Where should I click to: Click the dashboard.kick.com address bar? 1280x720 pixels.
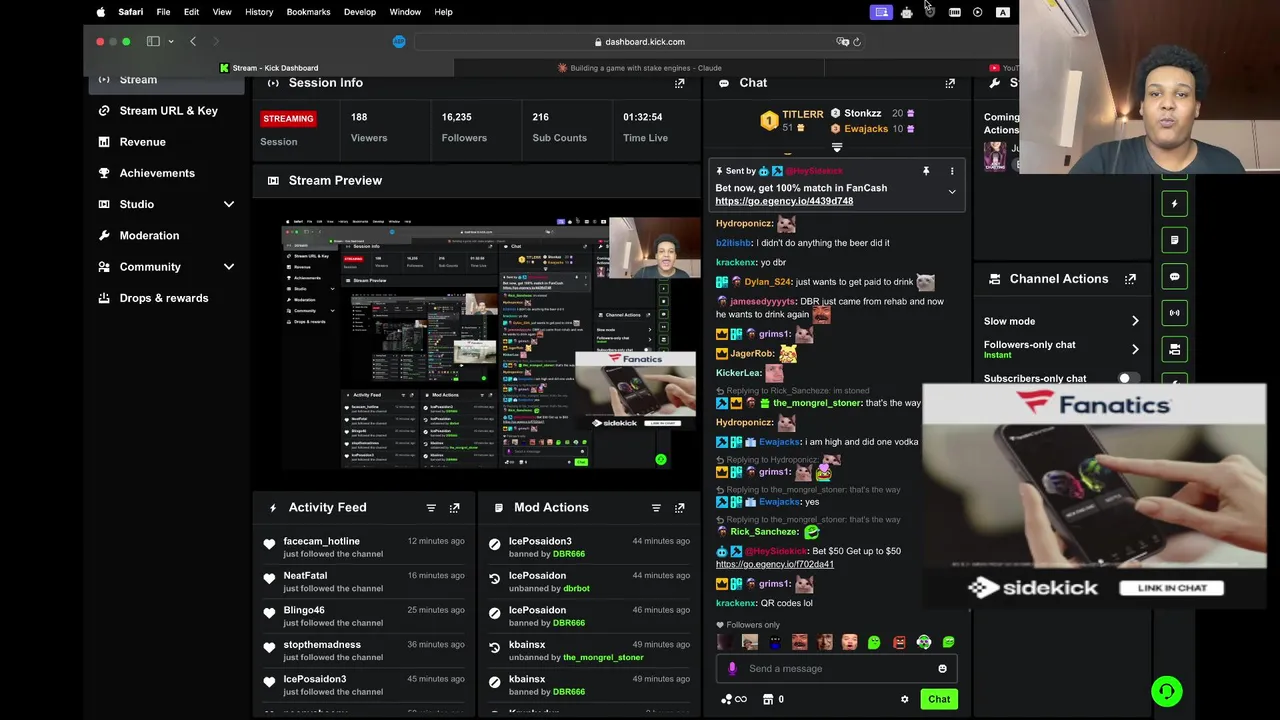[x=639, y=42]
